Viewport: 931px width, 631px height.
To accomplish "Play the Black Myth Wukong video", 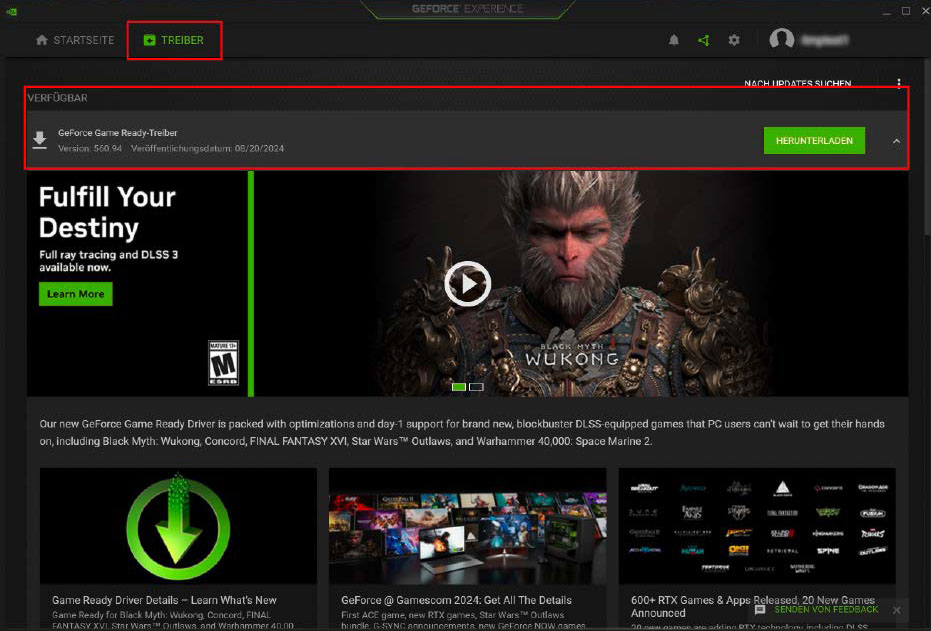I will click(467, 284).
